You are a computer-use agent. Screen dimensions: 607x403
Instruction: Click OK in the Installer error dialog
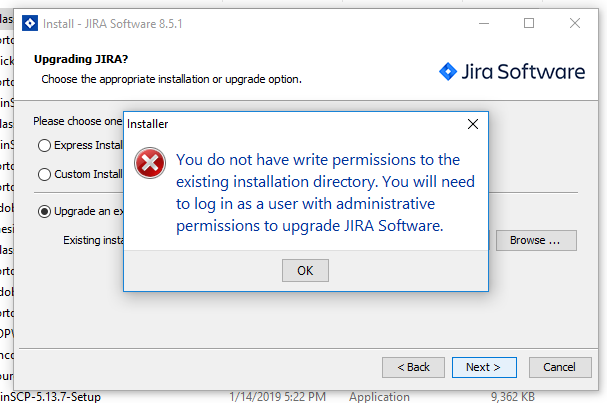[x=305, y=270]
